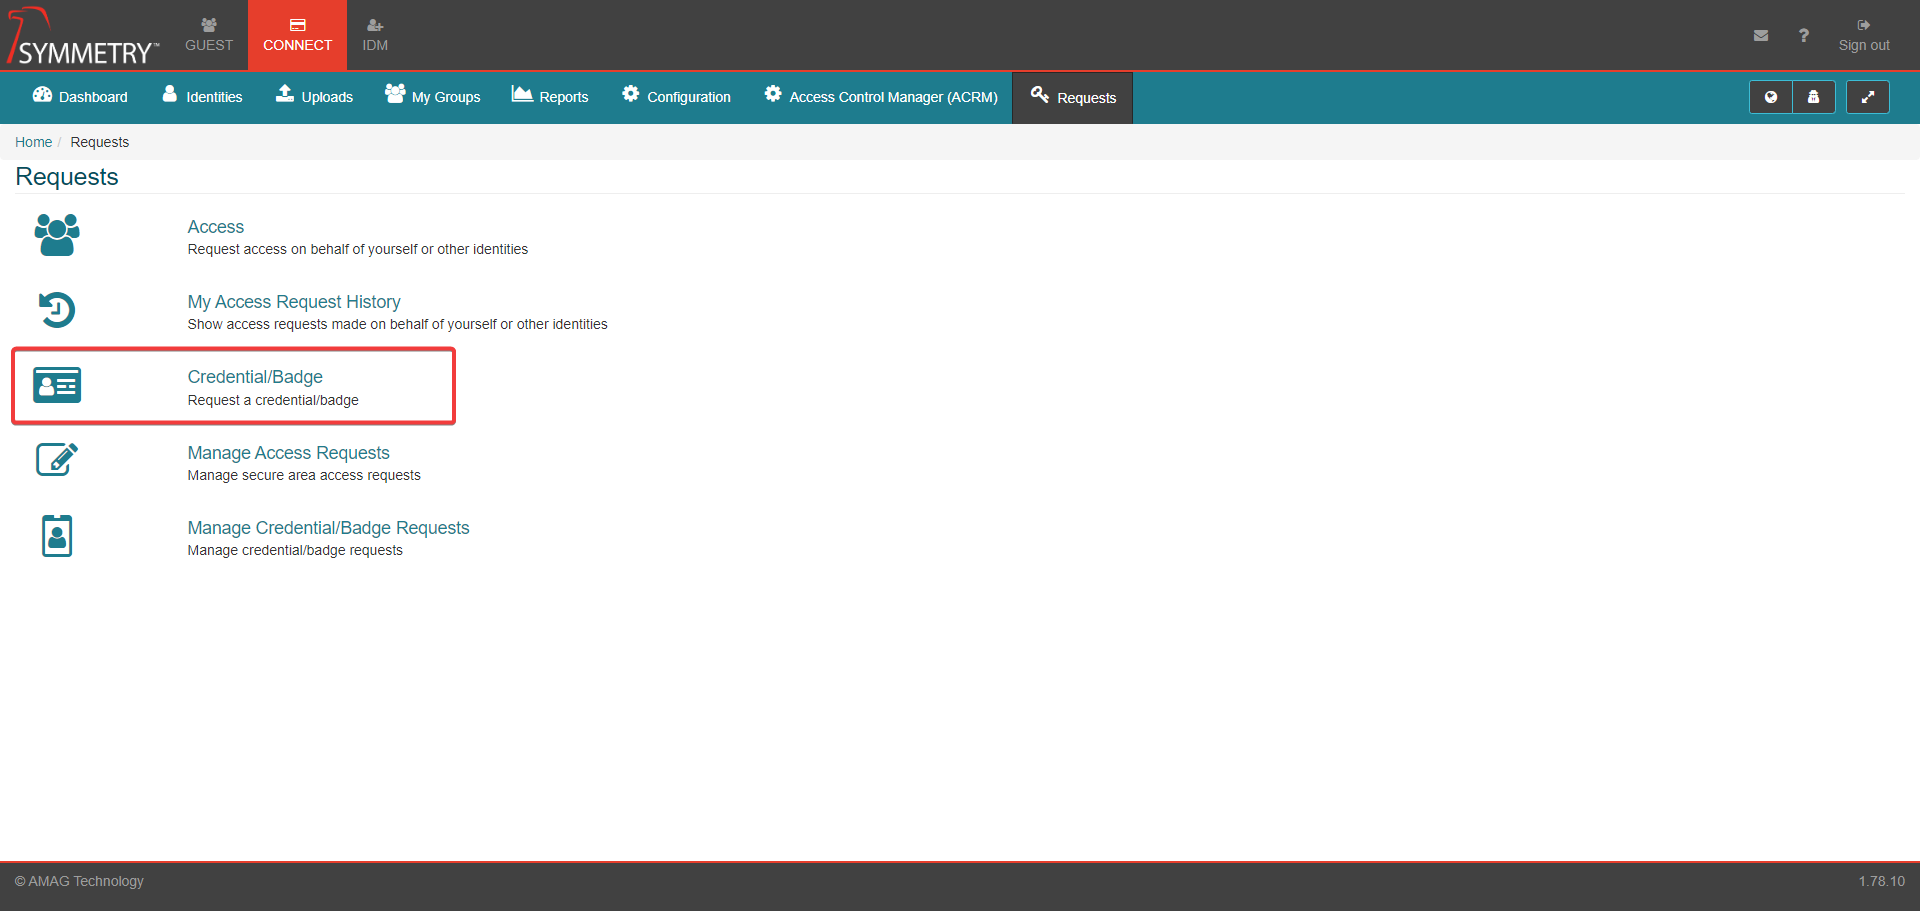
Task: Open the Manage Access Requests link
Action: point(288,453)
